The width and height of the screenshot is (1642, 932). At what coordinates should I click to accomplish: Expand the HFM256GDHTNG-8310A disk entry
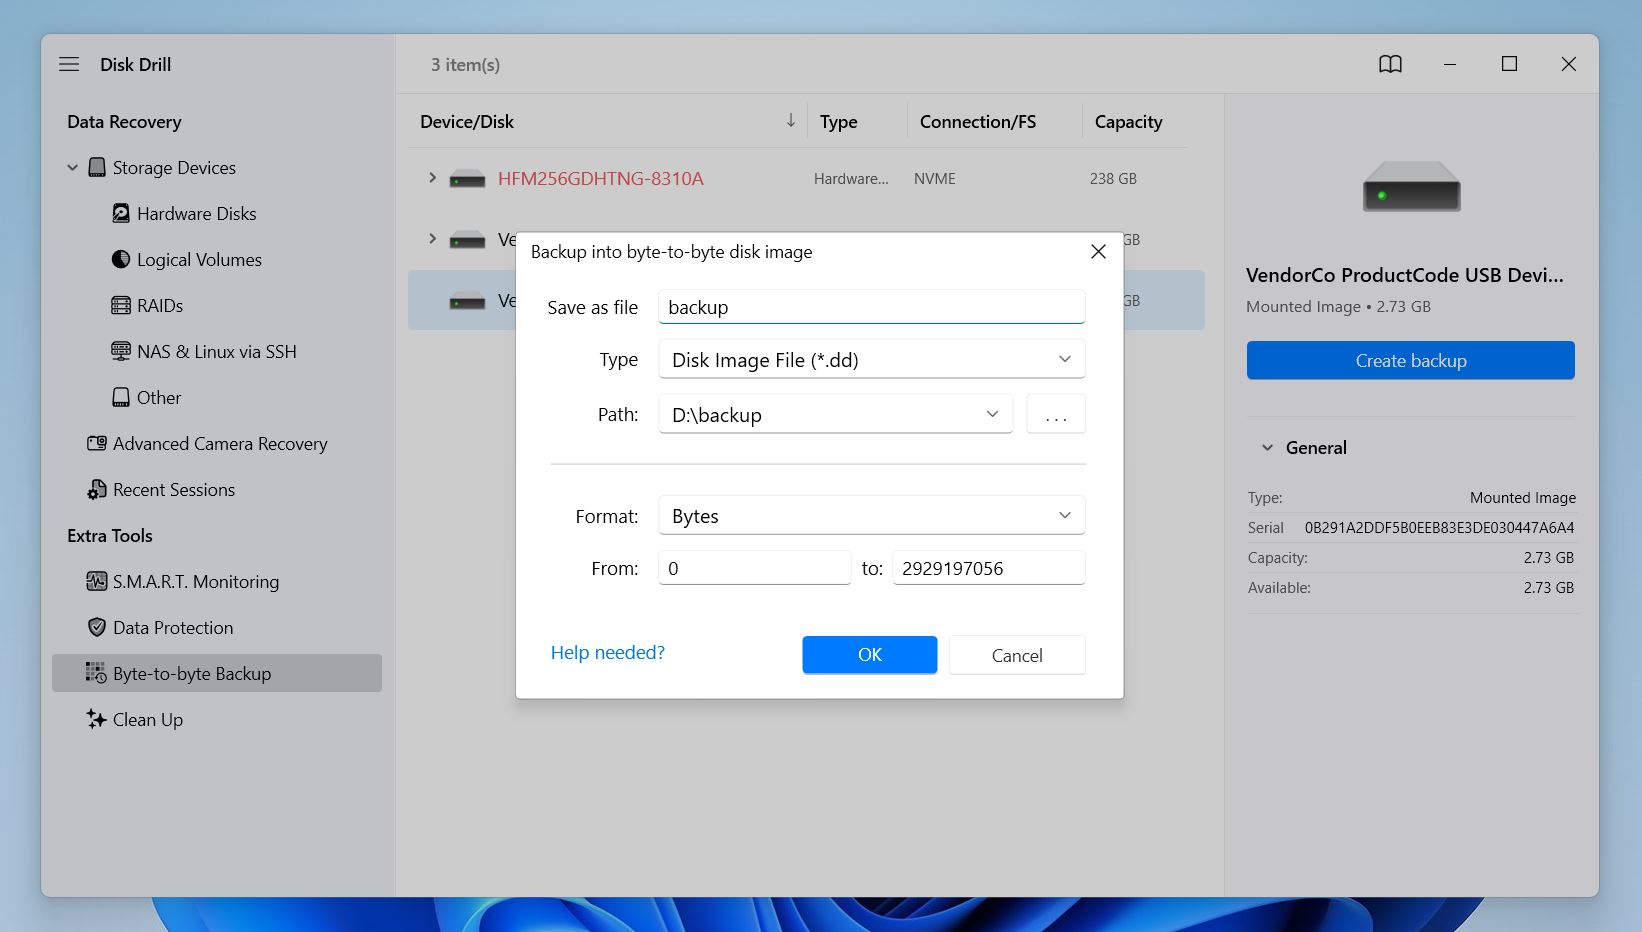pos(432,177)
